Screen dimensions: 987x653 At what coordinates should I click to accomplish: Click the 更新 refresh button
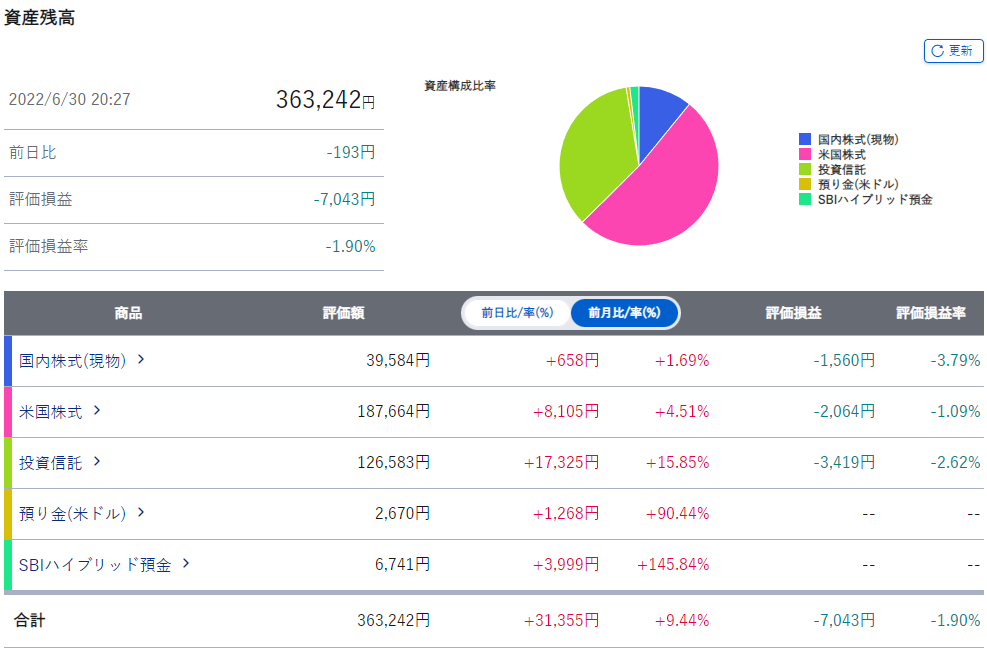pyautogui.click(x=953, y=51)
